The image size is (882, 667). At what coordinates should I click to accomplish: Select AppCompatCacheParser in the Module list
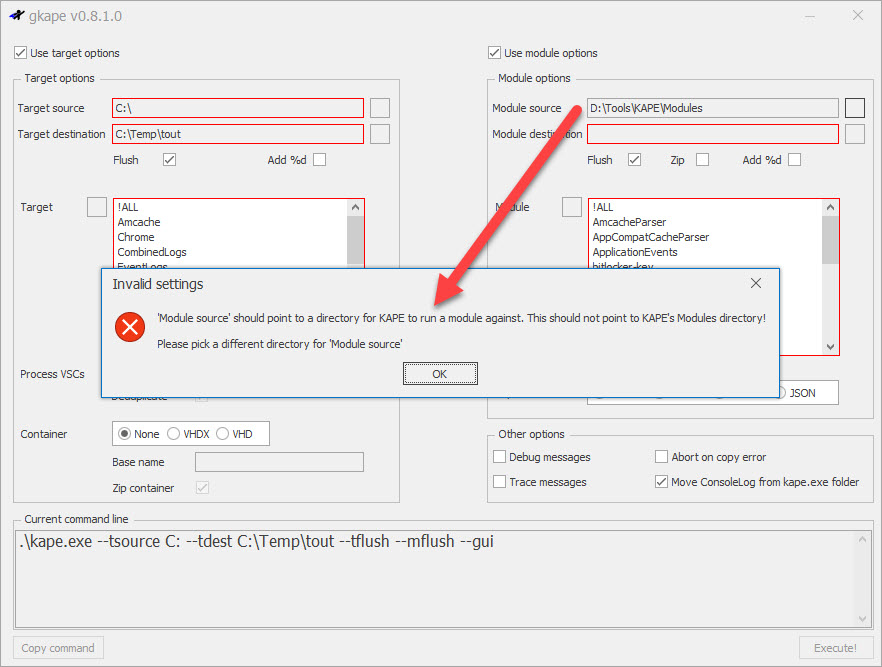tap(705, 237)
